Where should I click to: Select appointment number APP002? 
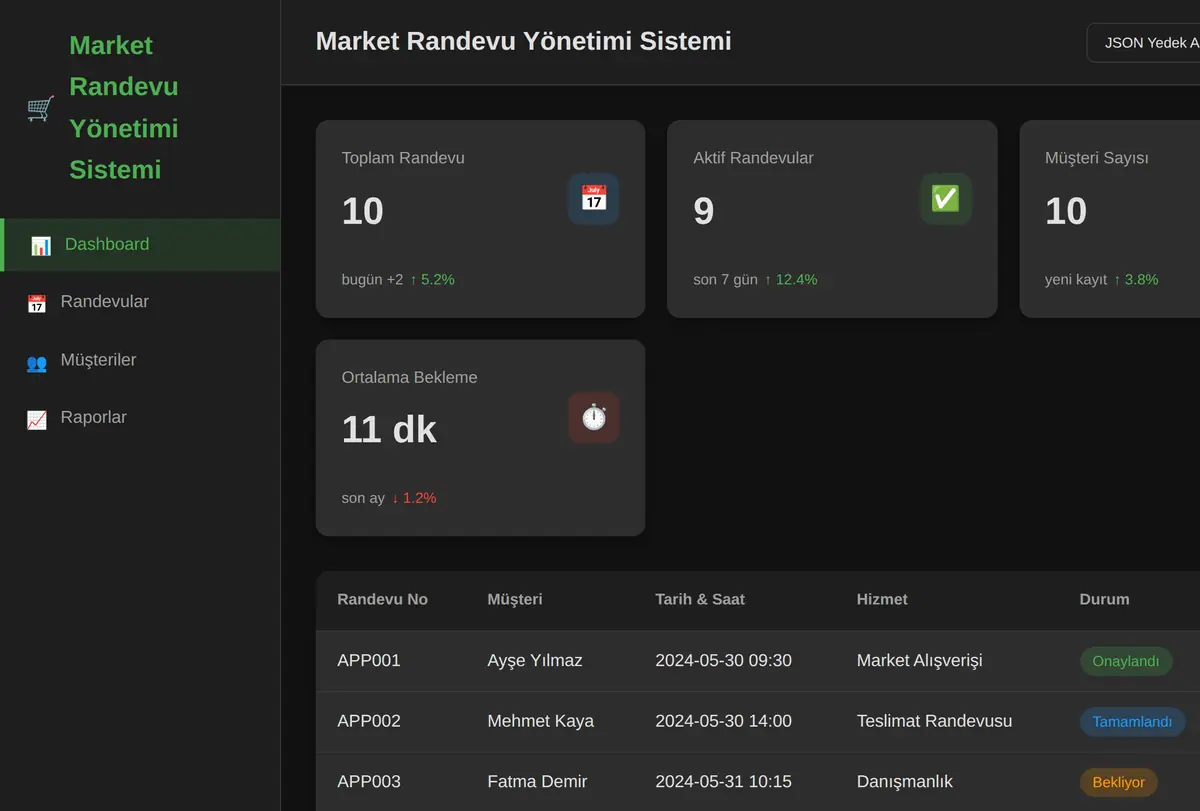click(x=369, y=721)
